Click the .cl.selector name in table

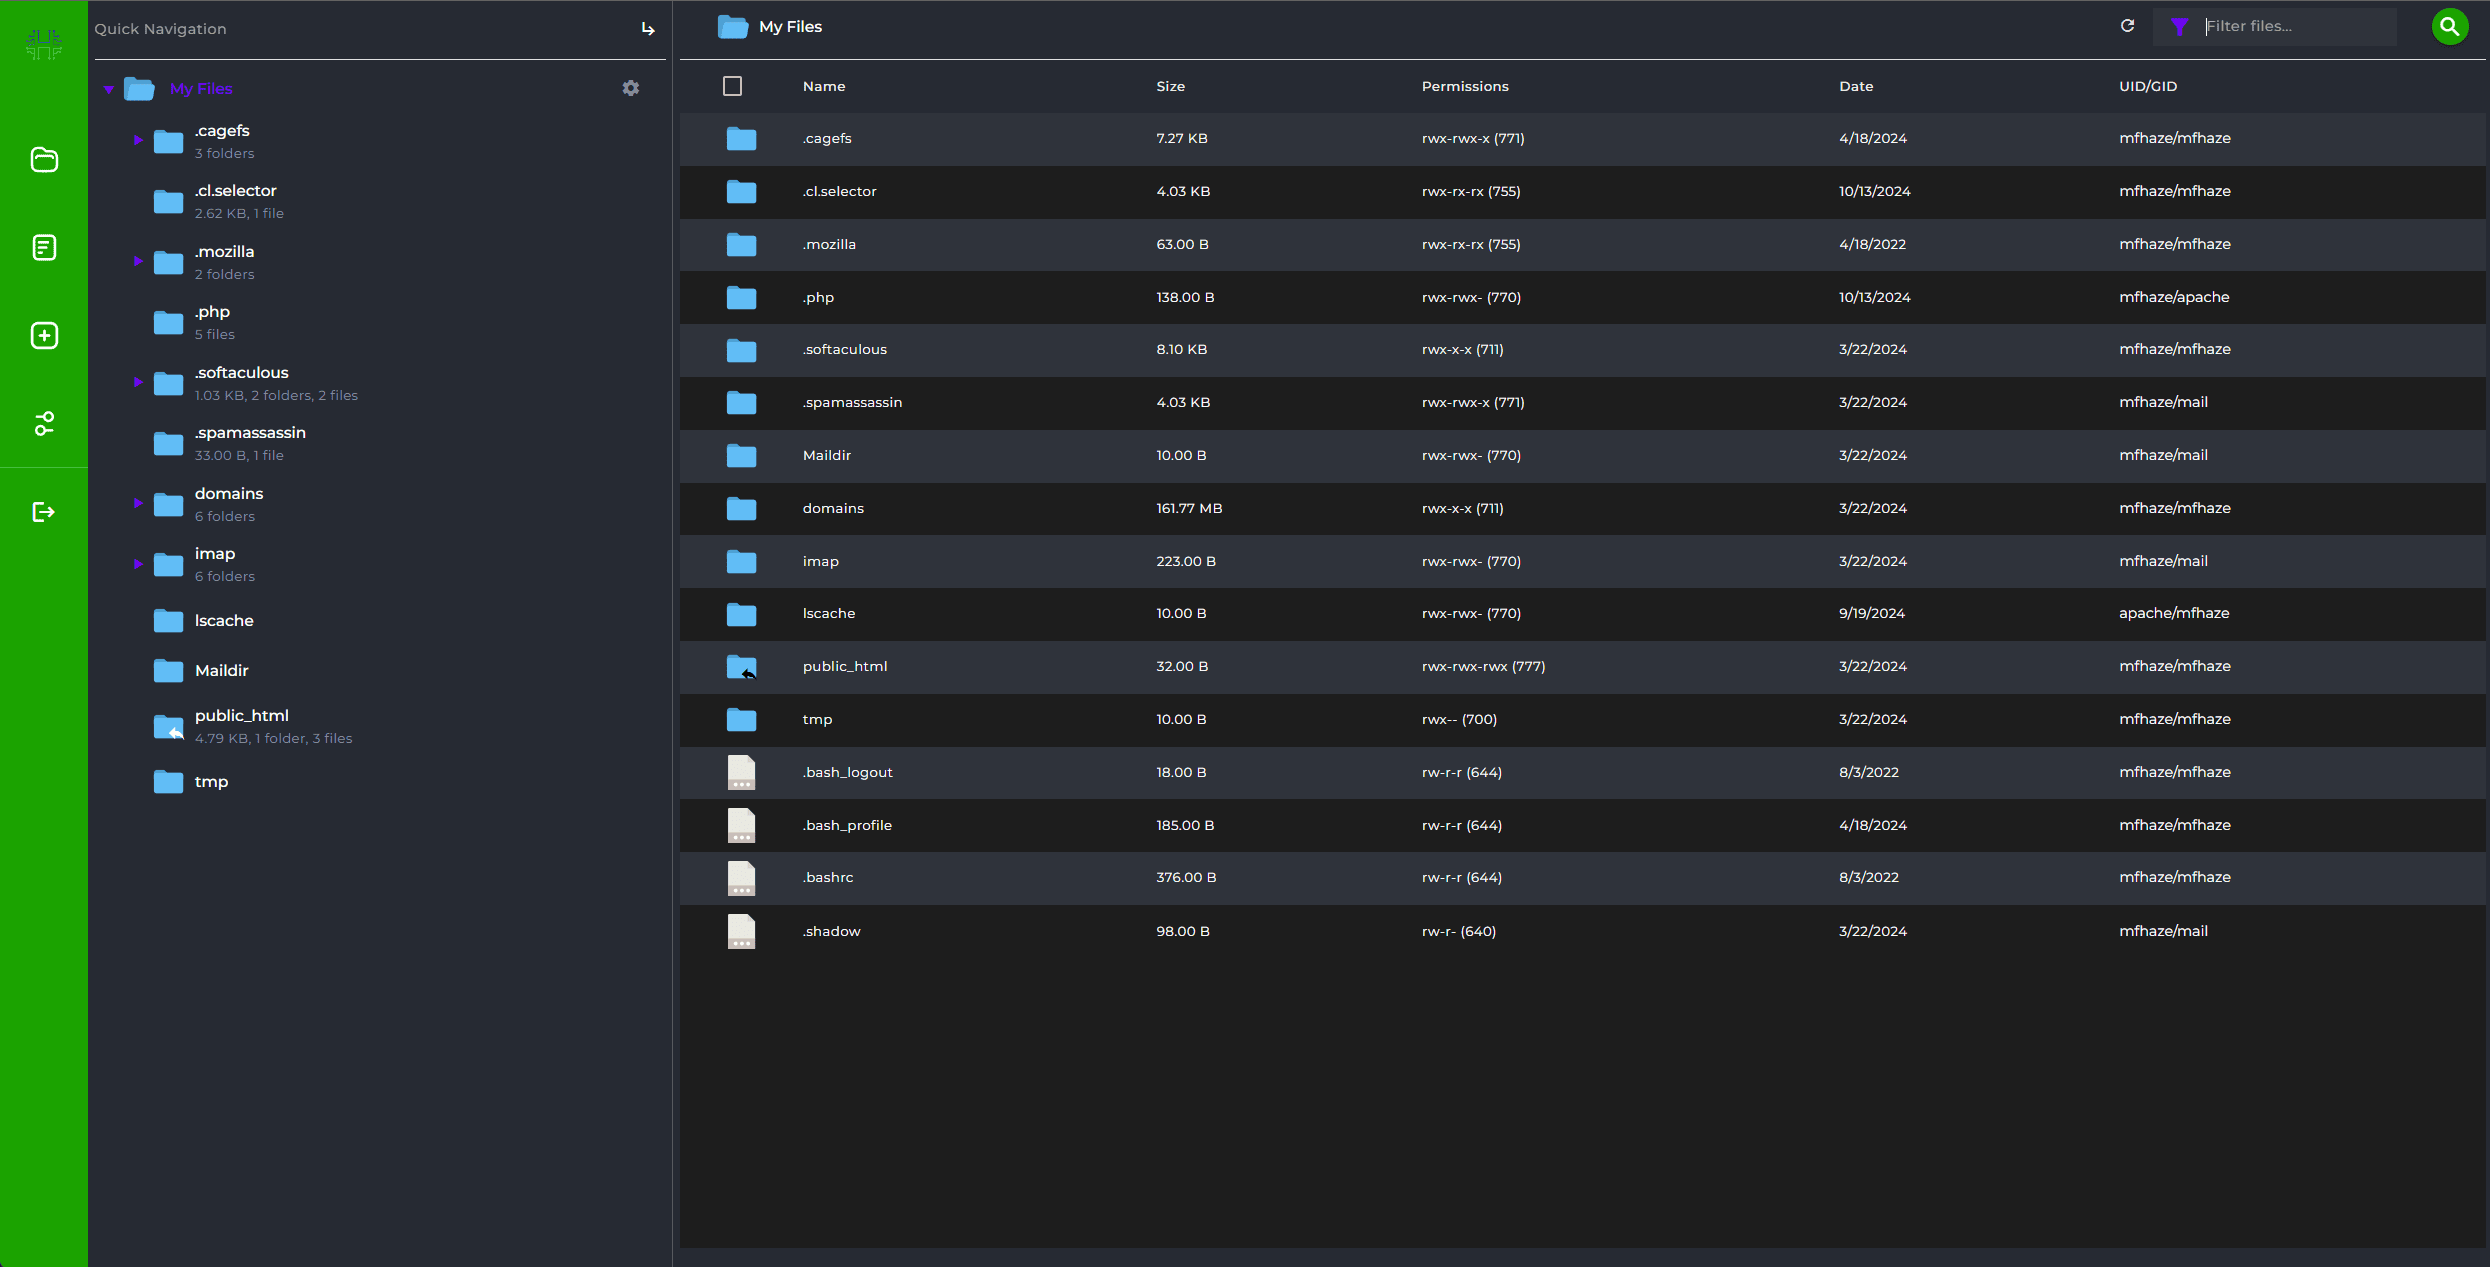click(x=839, y=192)
